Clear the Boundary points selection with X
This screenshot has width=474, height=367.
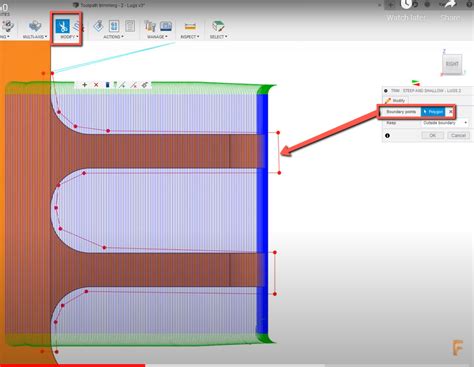click(450, 112)
